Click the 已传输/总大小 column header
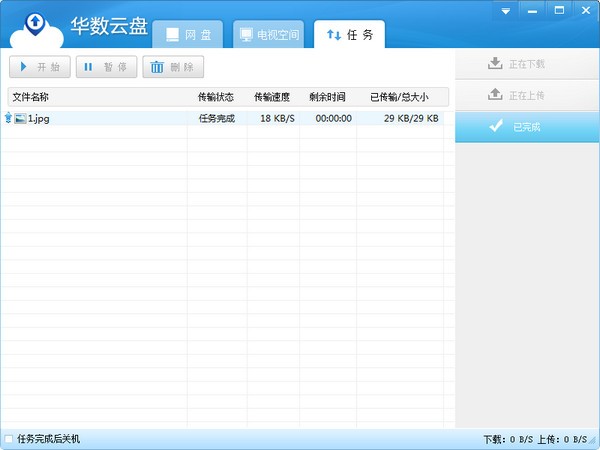This screenshot has width=600, height=450. [398, 97]
